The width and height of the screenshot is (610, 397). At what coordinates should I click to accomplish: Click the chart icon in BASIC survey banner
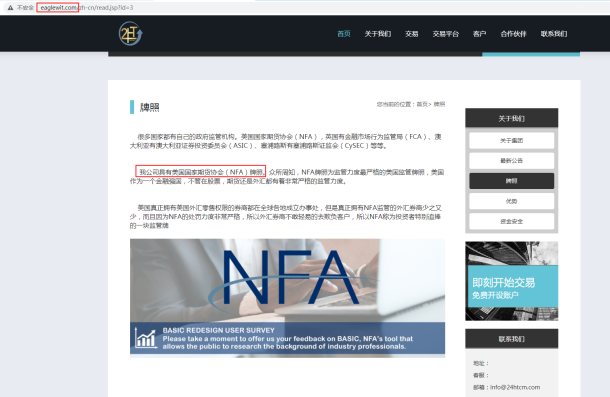pos(145,337)
